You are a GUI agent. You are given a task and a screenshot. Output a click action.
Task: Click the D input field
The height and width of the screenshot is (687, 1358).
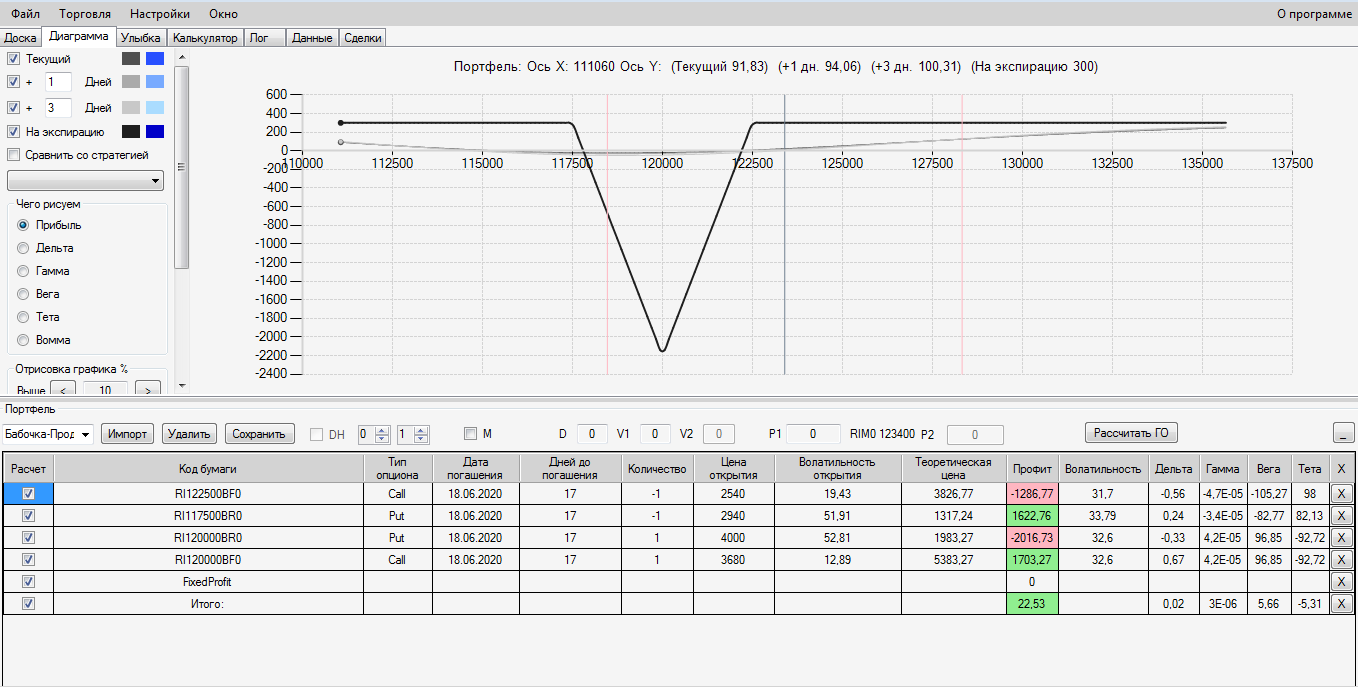click(592, 434)
